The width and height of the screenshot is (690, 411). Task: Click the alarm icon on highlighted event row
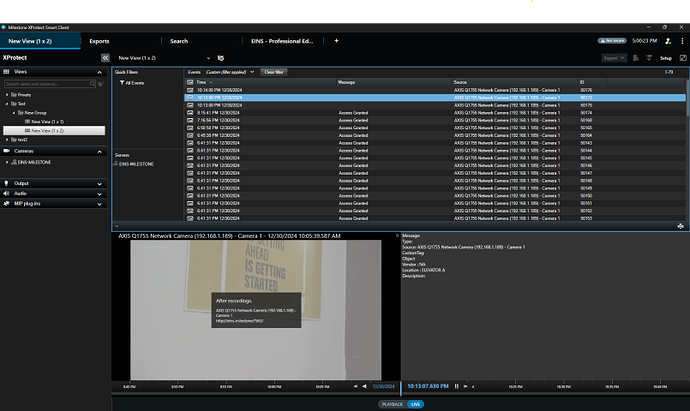tap(190, 97)
